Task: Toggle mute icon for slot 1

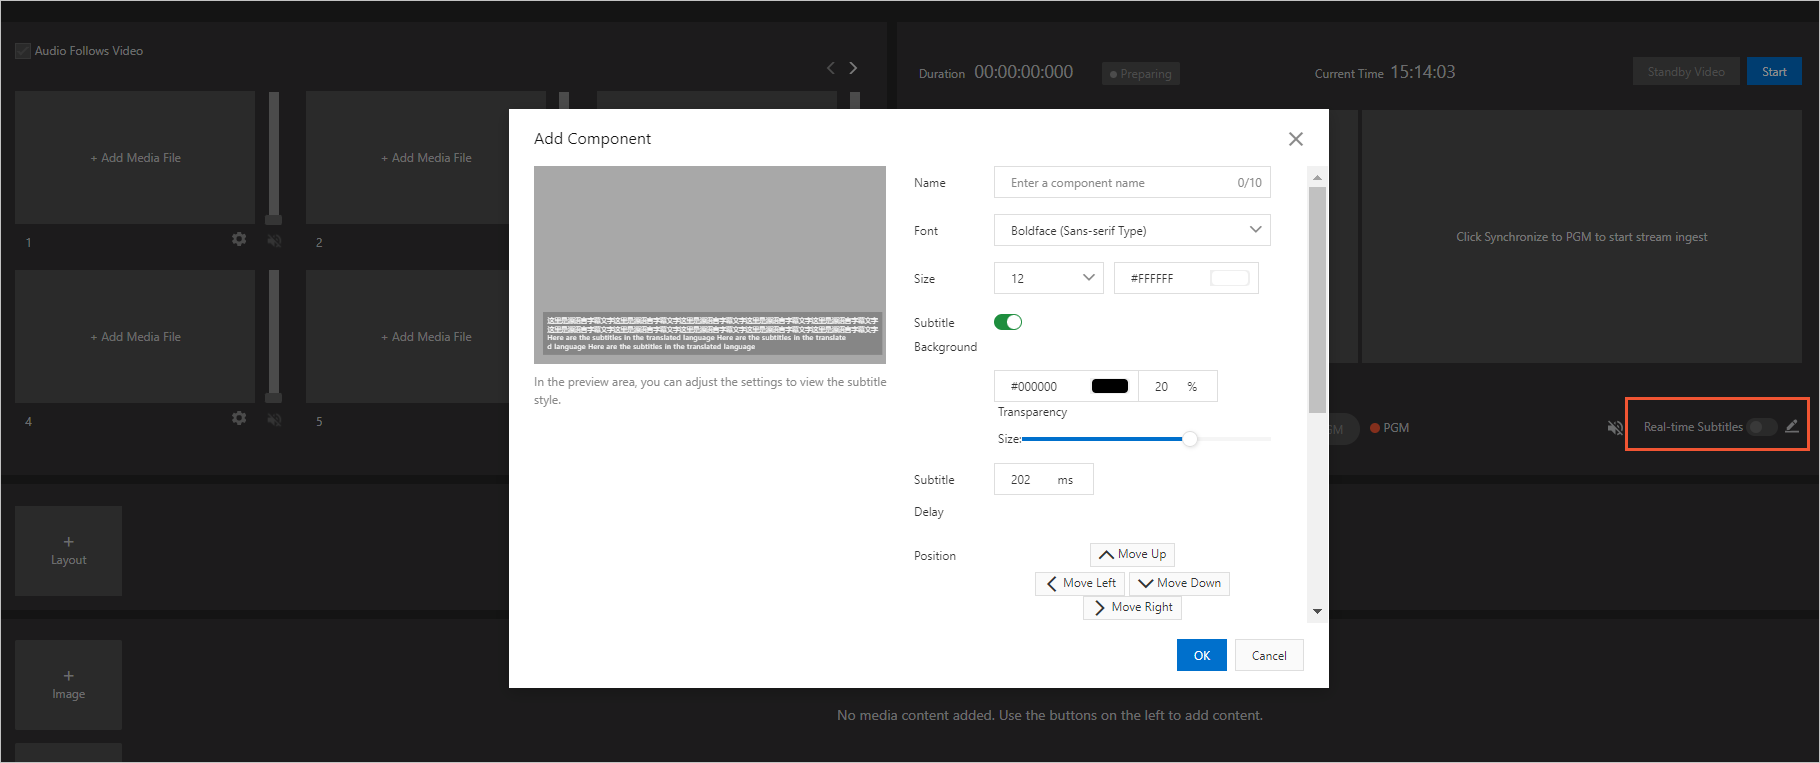Action: [x=274, y=241]
